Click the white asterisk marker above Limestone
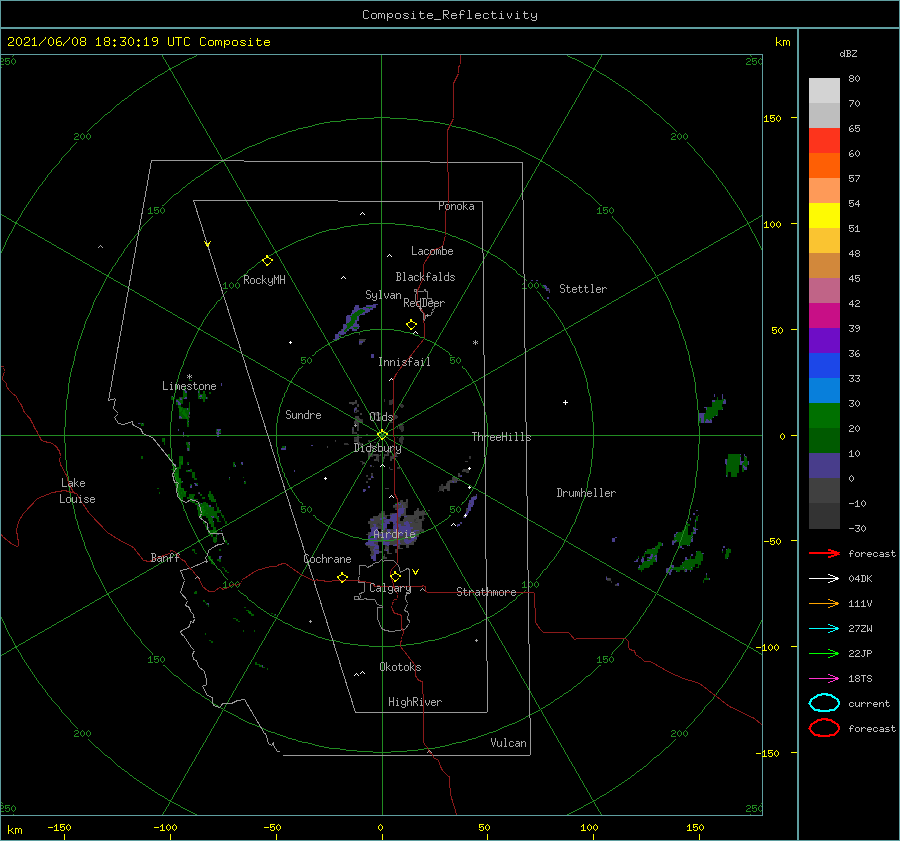Viewport: 900px width, 841px height. point(189,377)
